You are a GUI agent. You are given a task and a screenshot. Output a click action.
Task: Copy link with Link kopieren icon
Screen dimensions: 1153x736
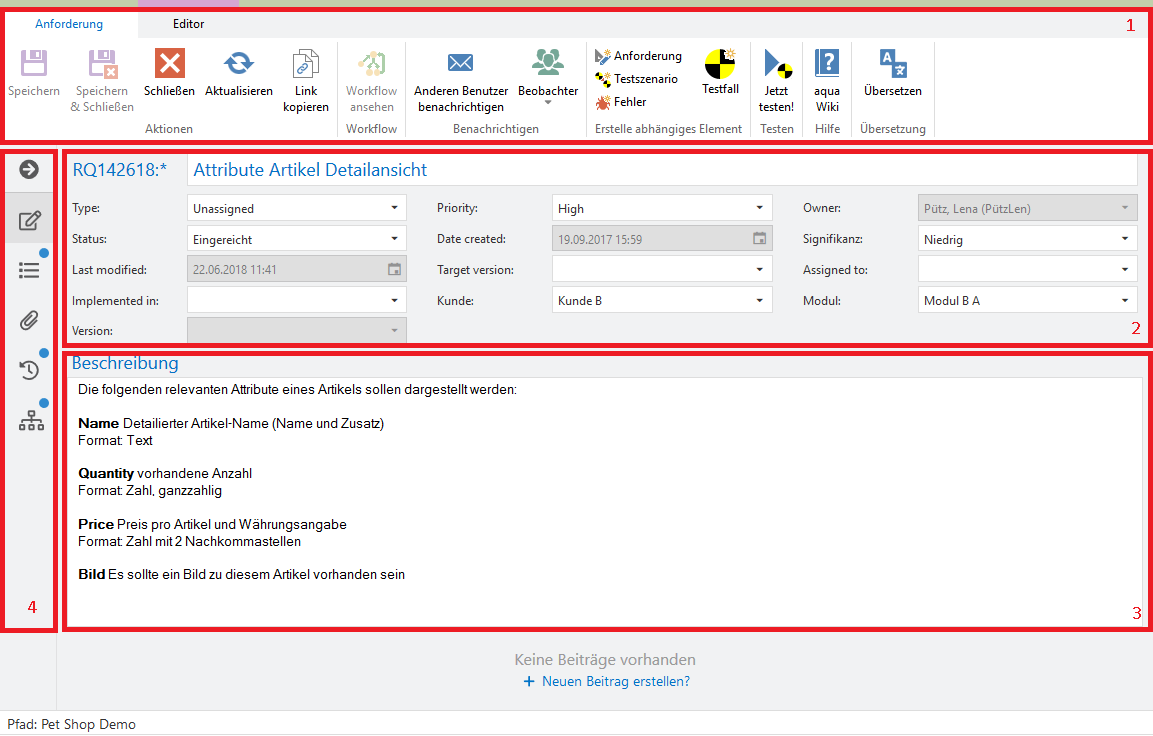305,65
